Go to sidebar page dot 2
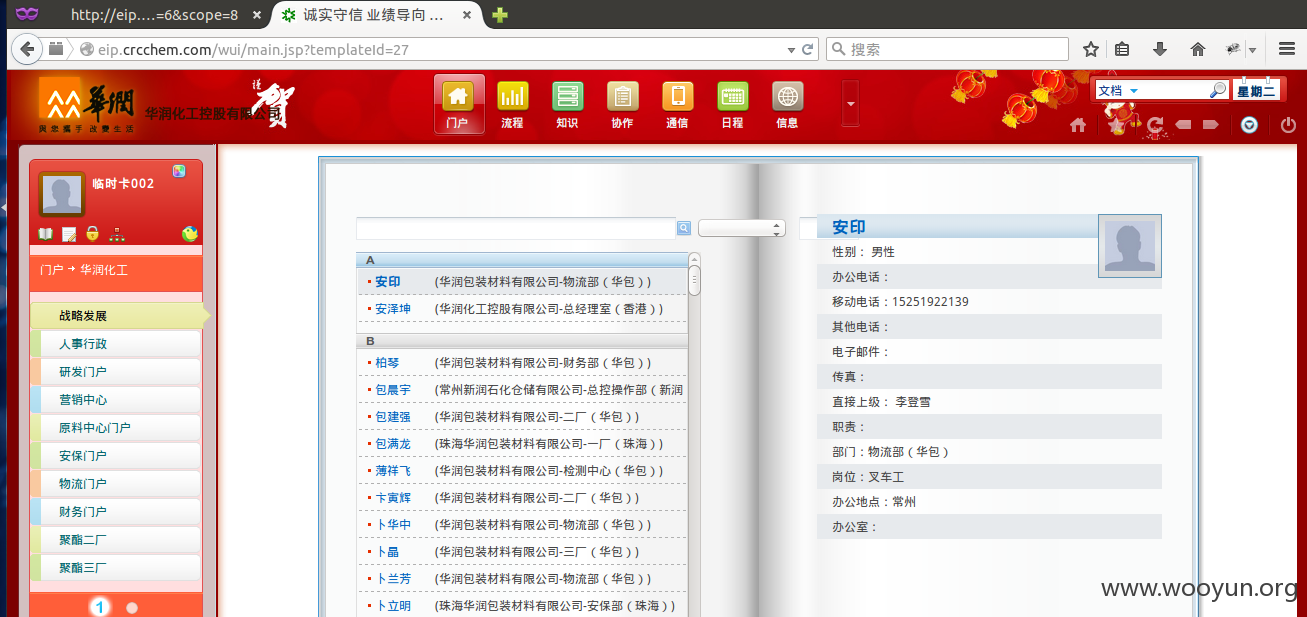Viewport: 1307px width, 617px height. point(132,607)
